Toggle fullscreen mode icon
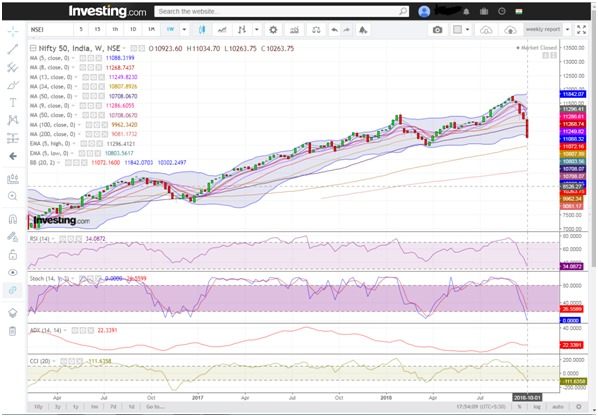Viewport: 598px width, 417px height. pos(581,29)
